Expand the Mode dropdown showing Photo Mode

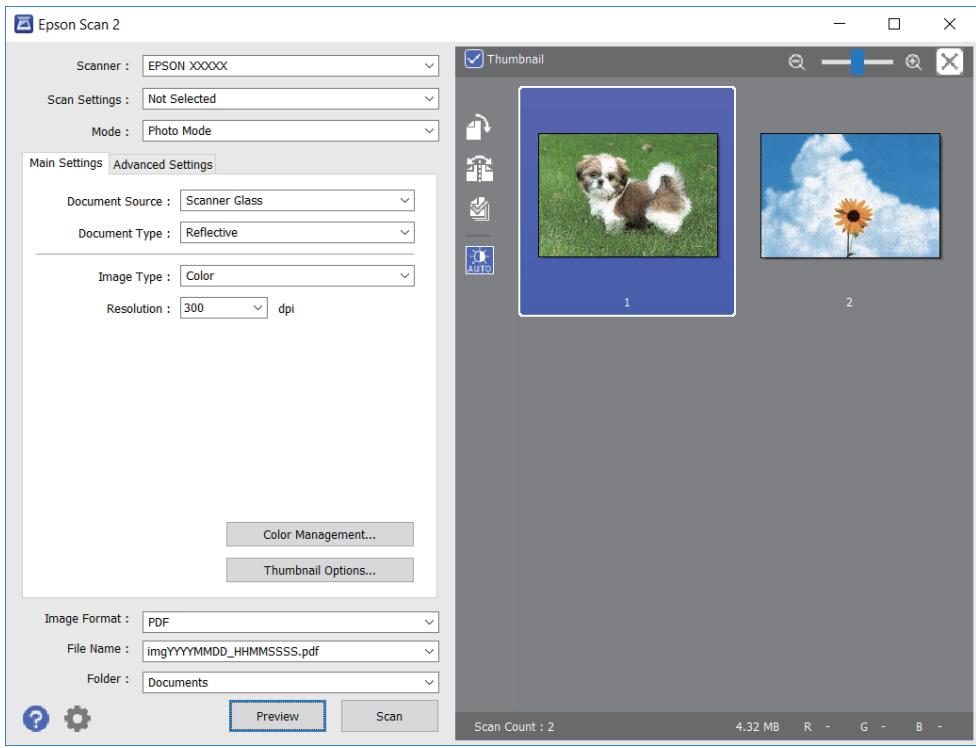pos(290,131)
